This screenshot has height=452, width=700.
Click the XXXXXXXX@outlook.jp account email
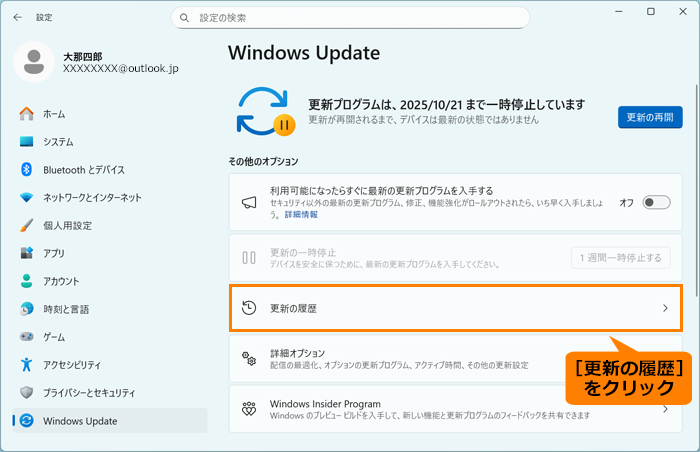coord(121,68)
